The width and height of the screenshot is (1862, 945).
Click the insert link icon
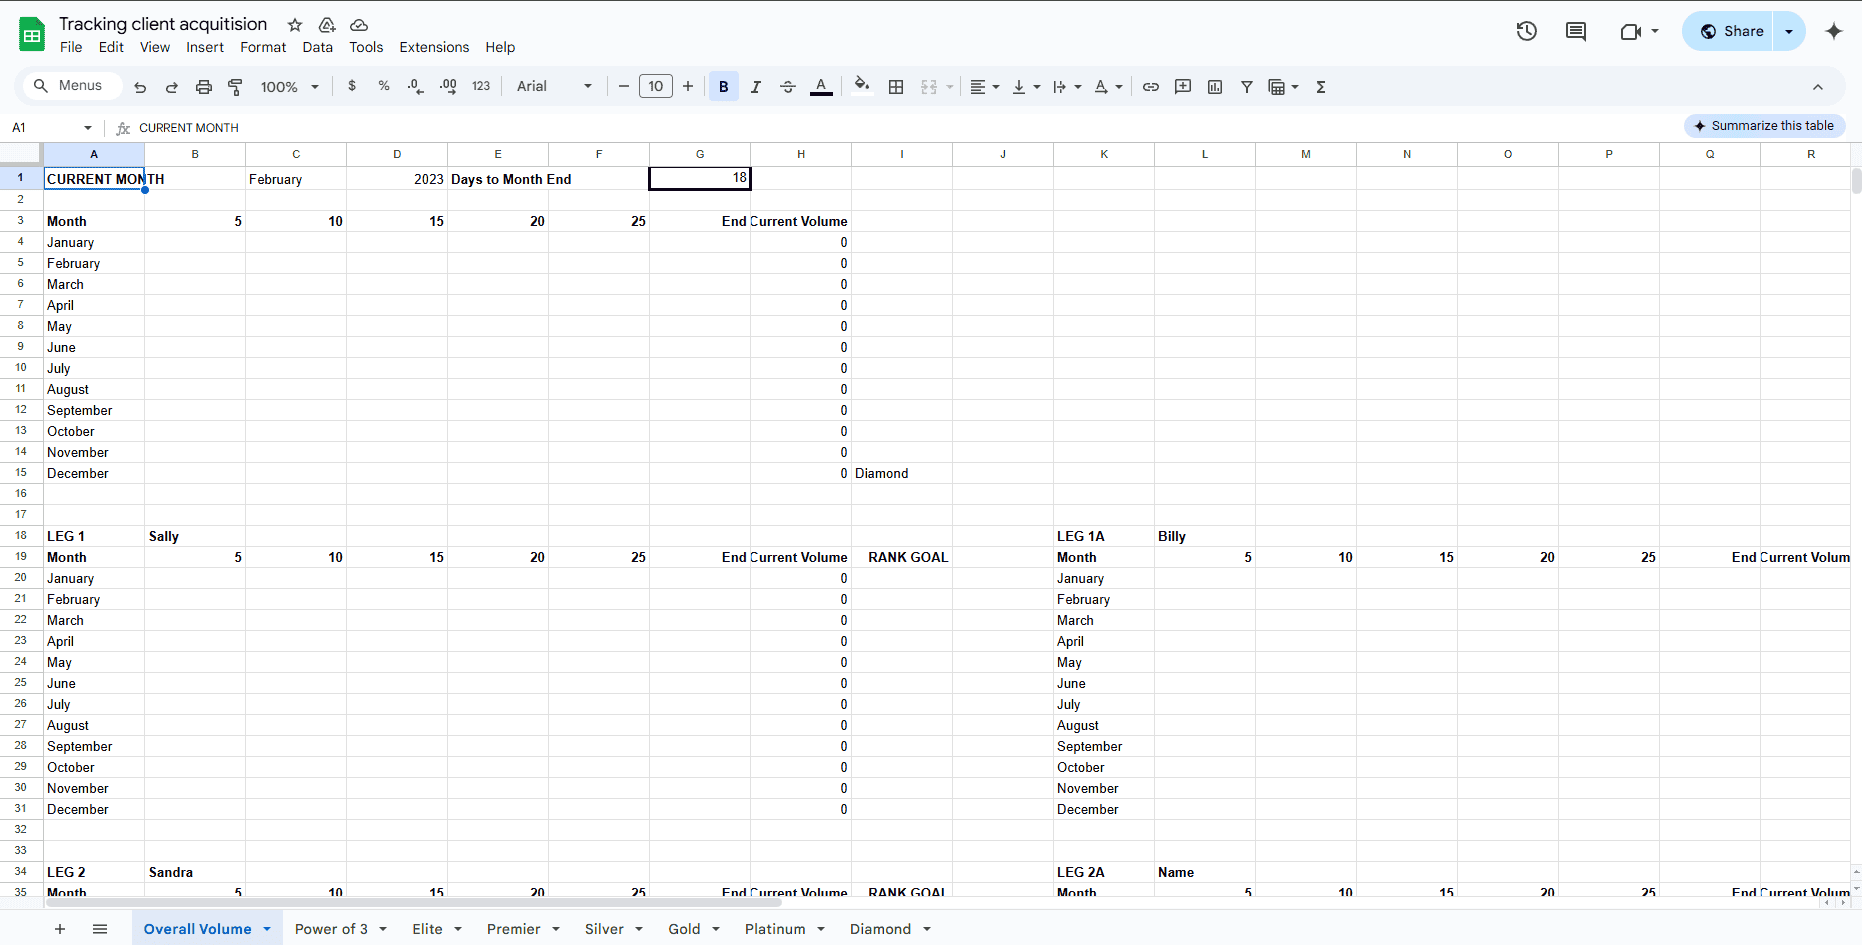(1151, 87)
